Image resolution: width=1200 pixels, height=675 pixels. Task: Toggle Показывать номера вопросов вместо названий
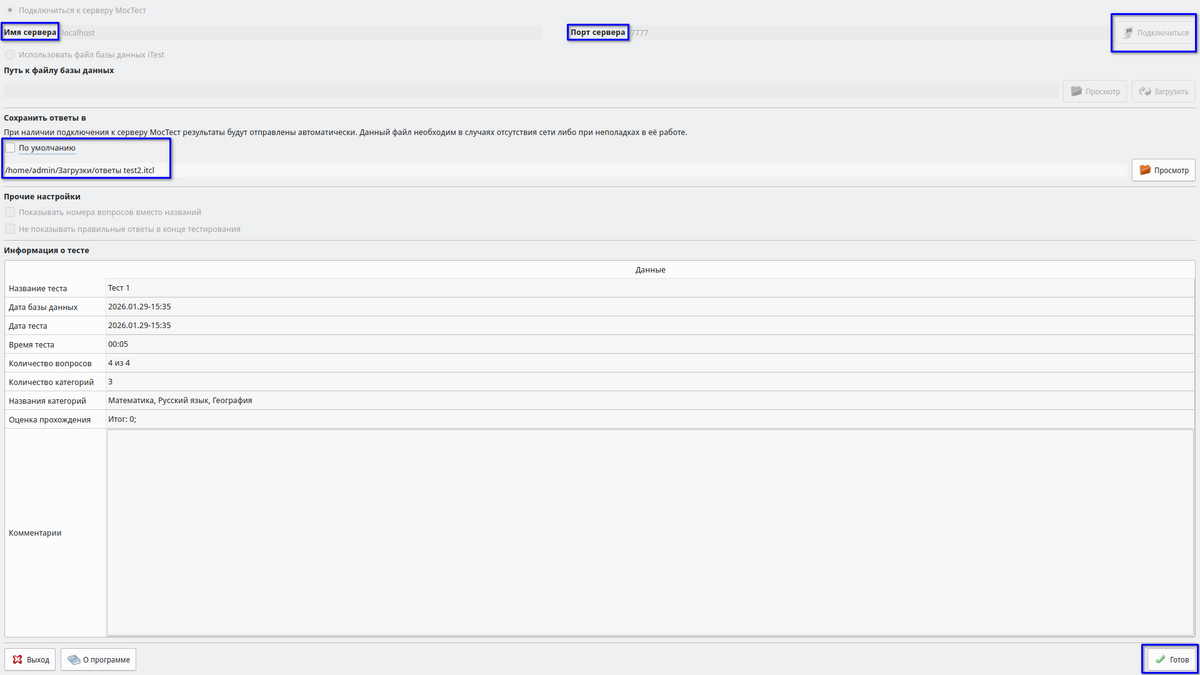click(x=10, y=212)
